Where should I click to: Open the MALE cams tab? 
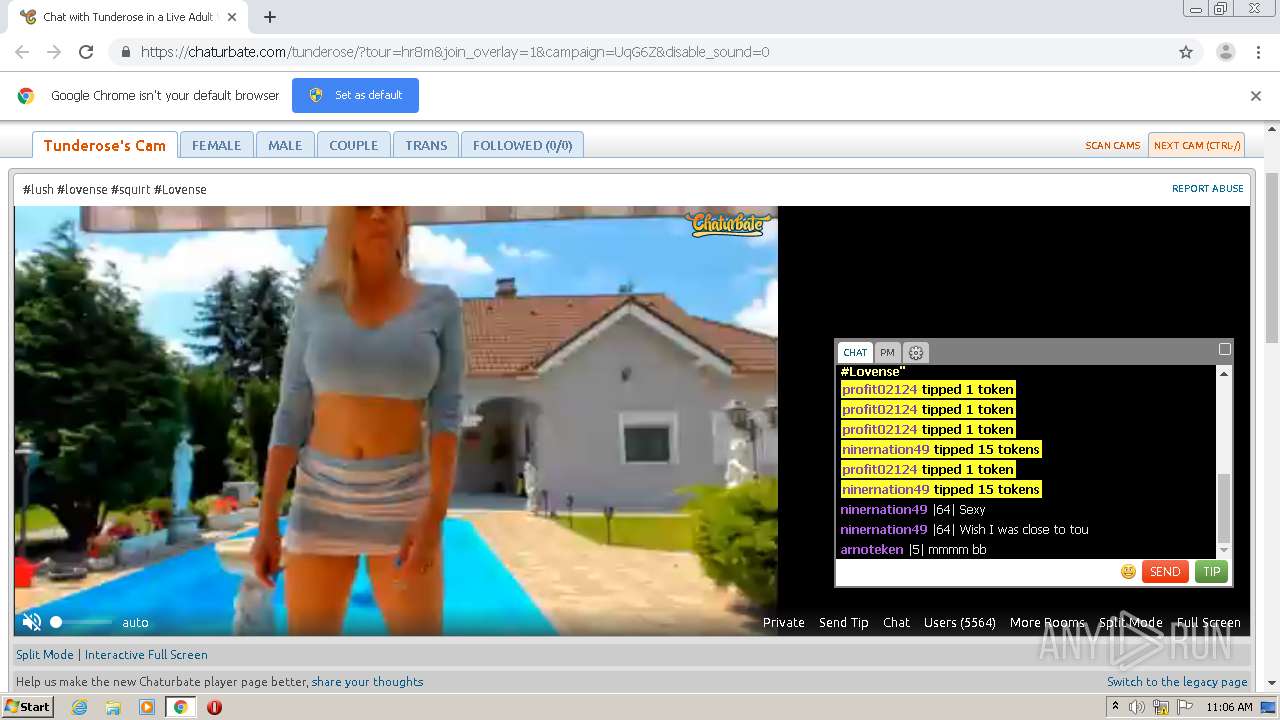tap(285, 145)
